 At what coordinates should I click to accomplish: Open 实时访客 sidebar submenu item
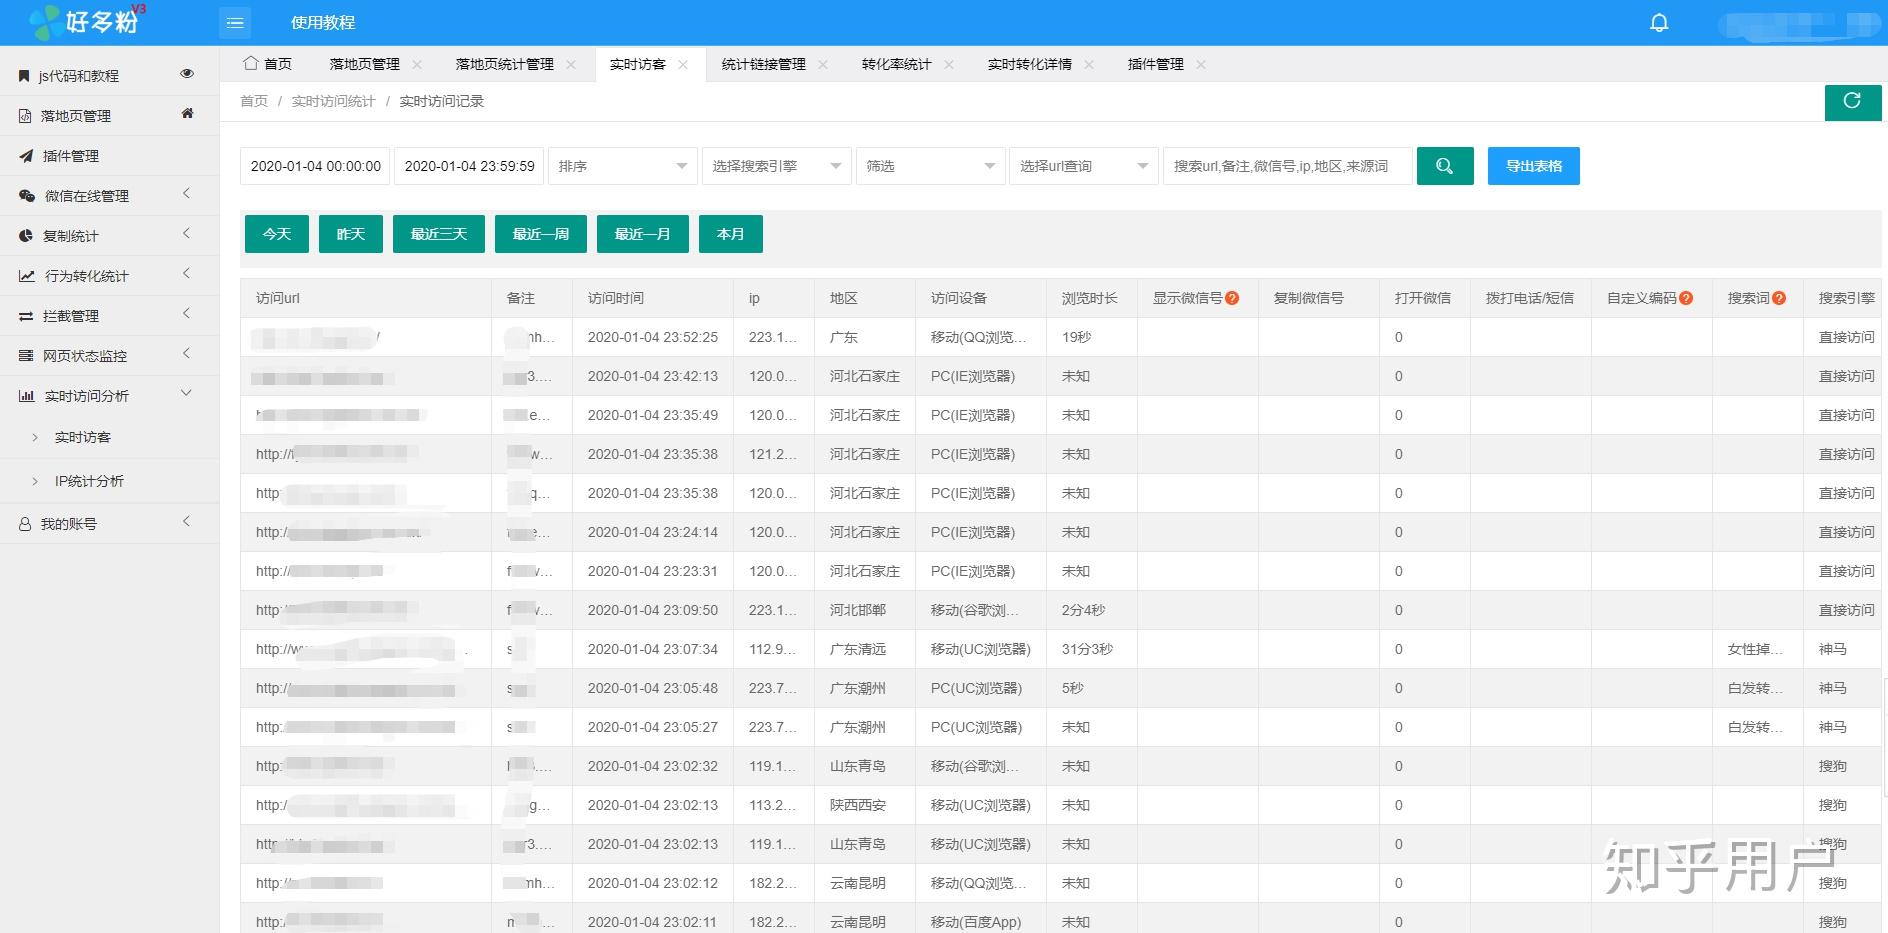coord(83,437)
